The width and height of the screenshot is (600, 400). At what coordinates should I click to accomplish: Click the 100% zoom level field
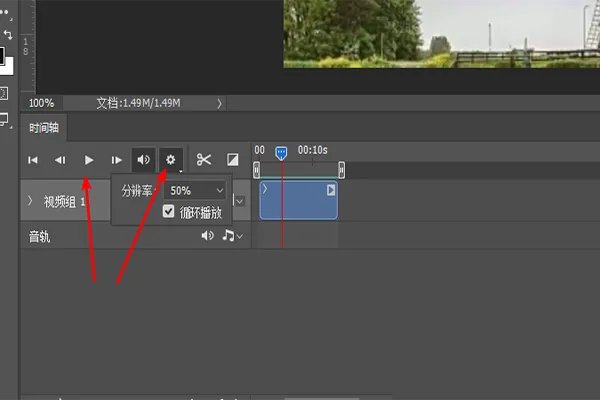(42, 103)
